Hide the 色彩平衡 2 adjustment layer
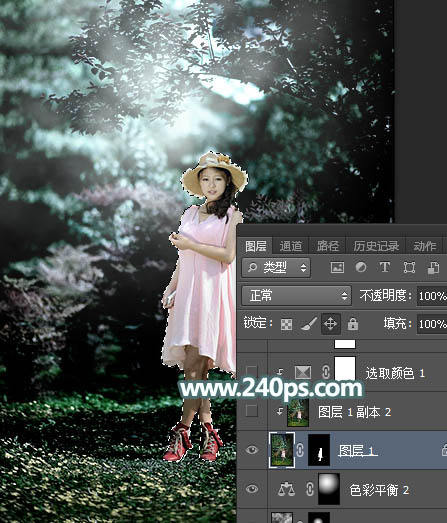This screenshot has width=447, height=523. click(x=252, y=489)
